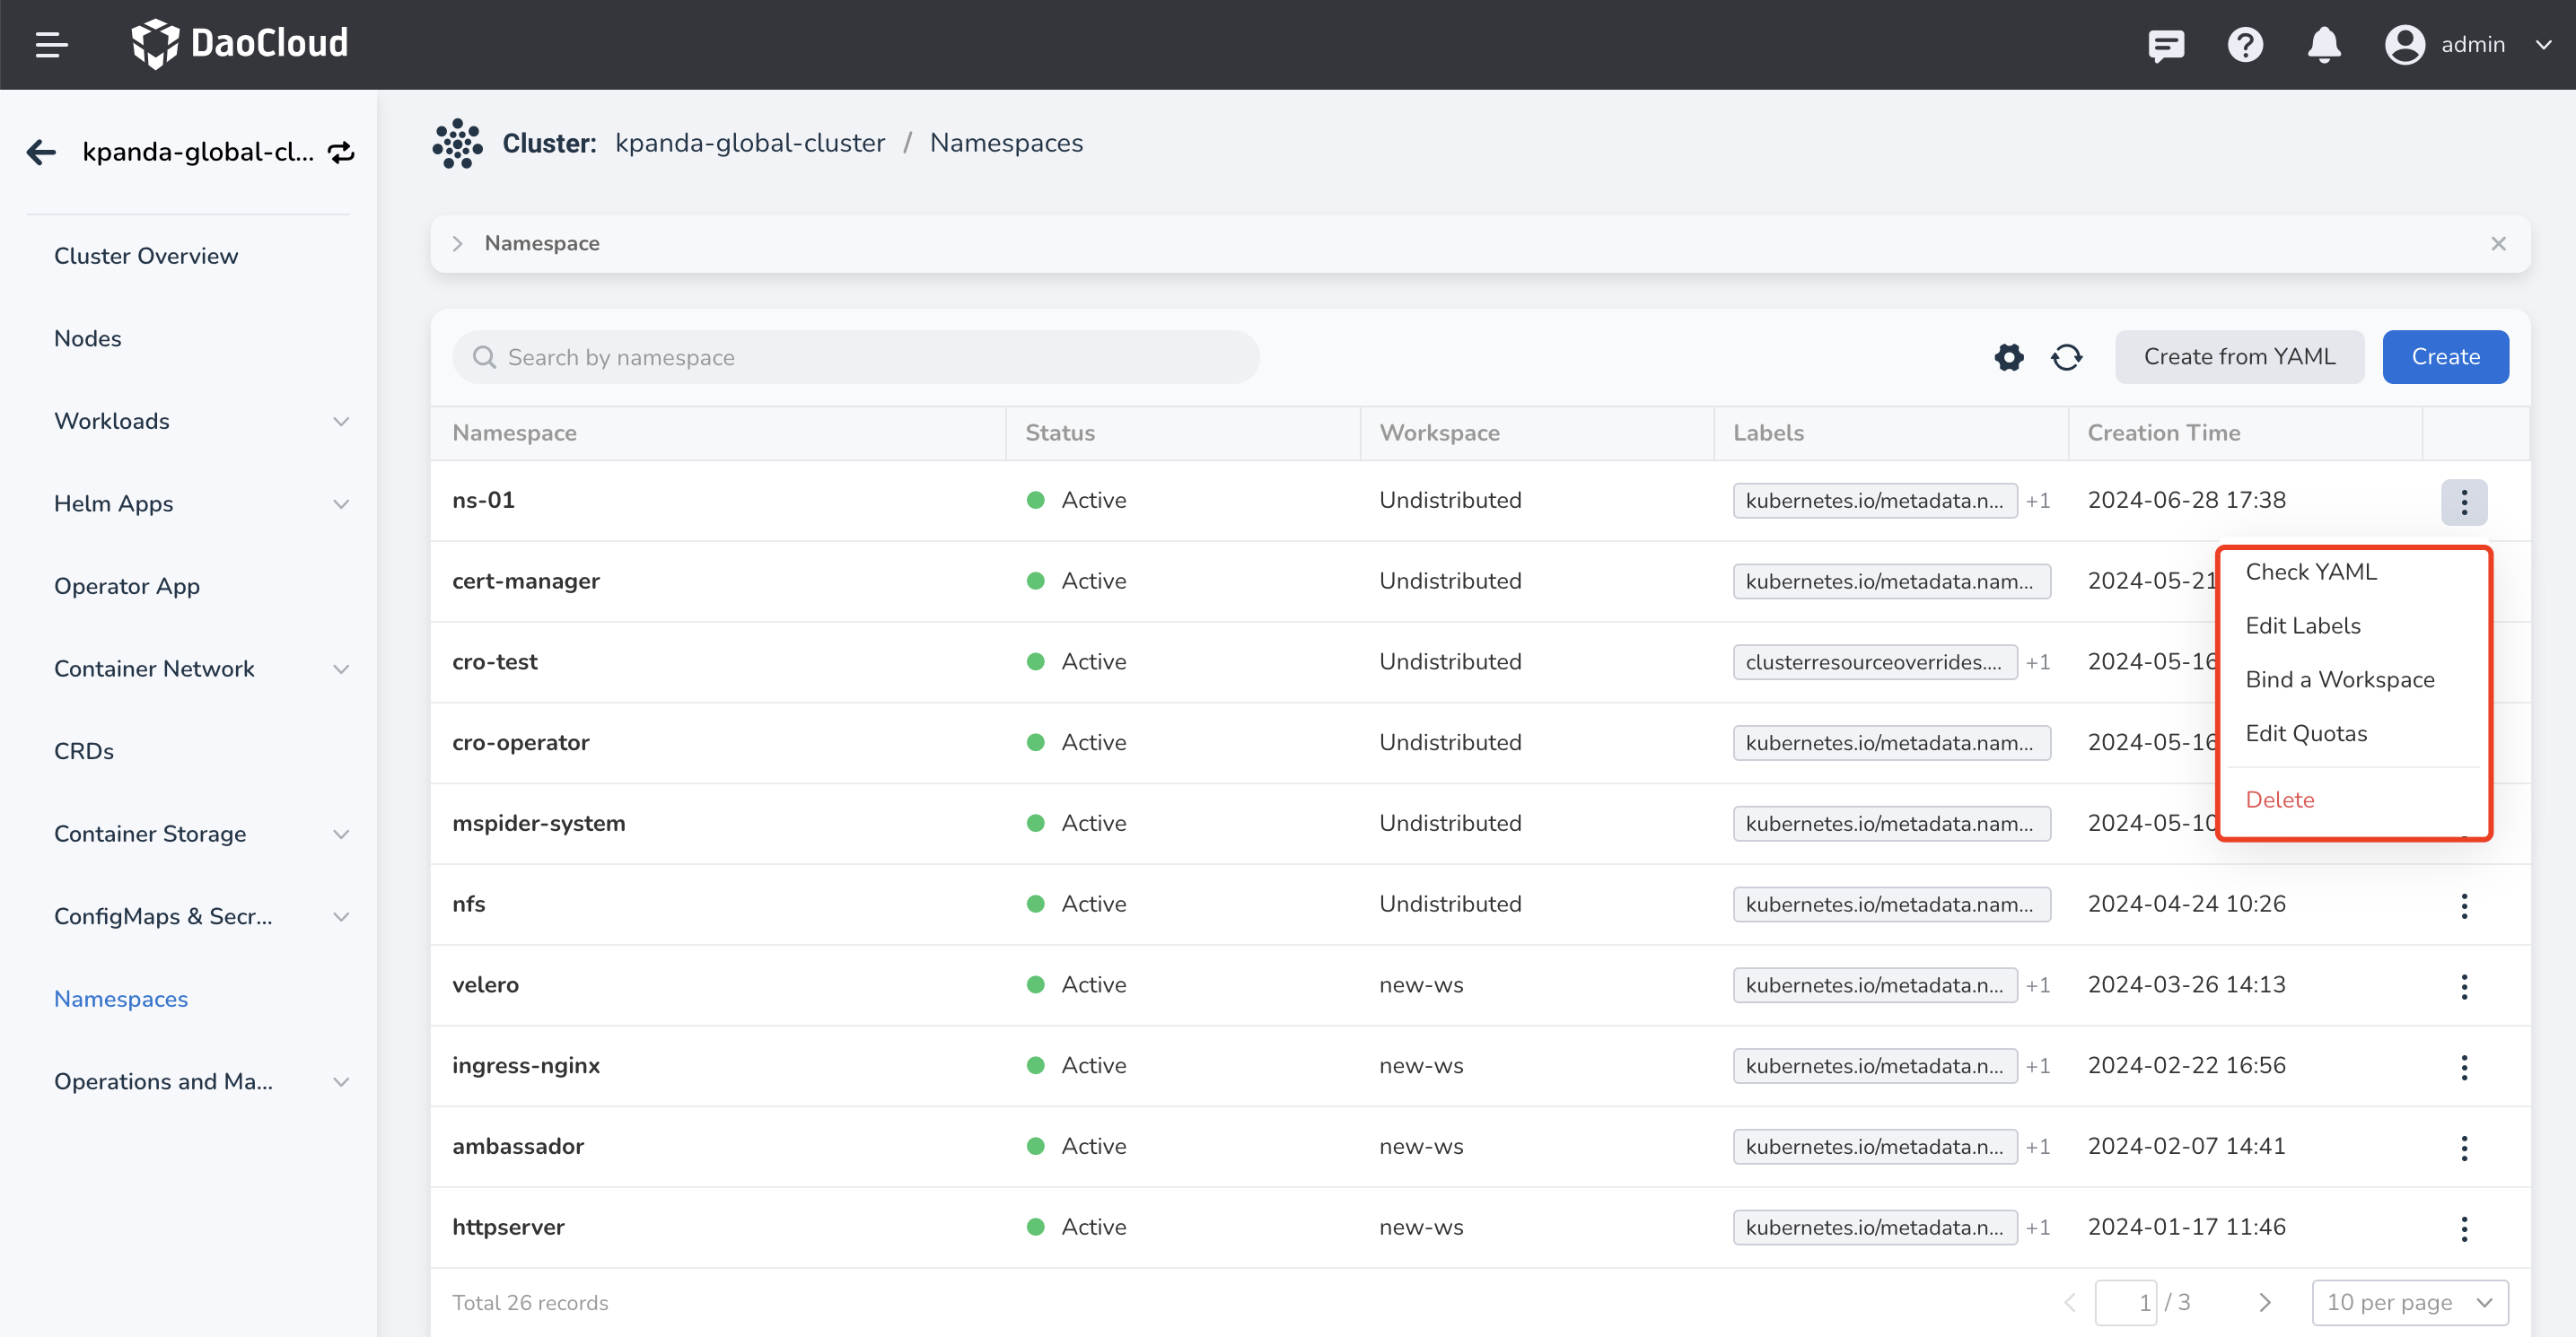
Task: Open the notifications bell
Action: pyautogui.click(x=2323, y=45)
